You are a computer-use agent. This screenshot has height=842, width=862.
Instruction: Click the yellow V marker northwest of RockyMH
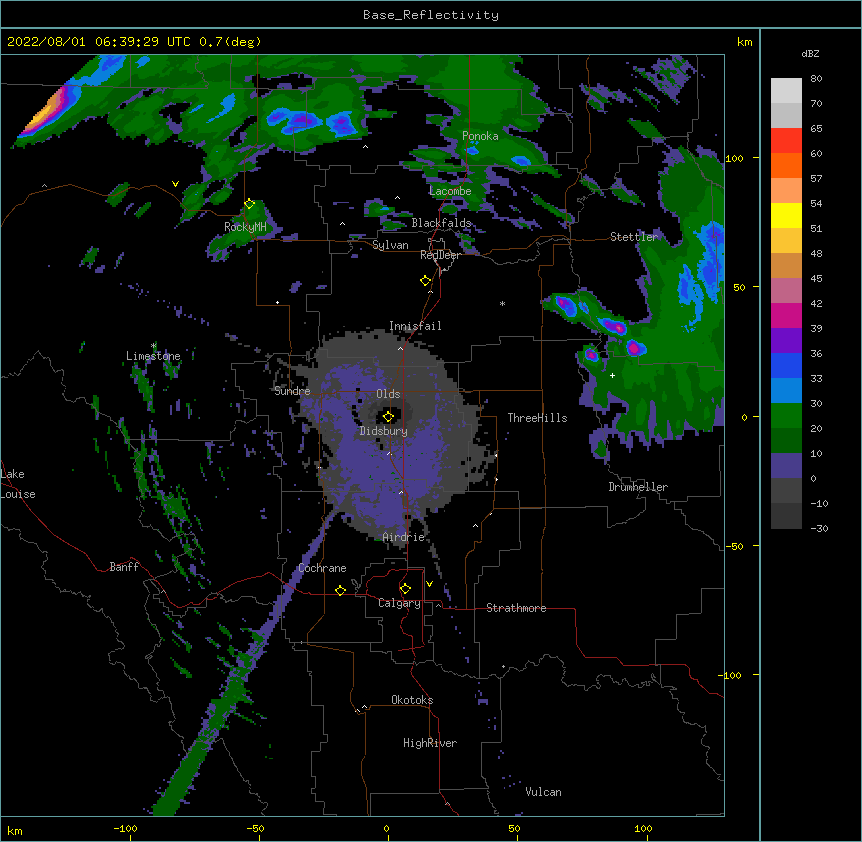pos(175,184)
